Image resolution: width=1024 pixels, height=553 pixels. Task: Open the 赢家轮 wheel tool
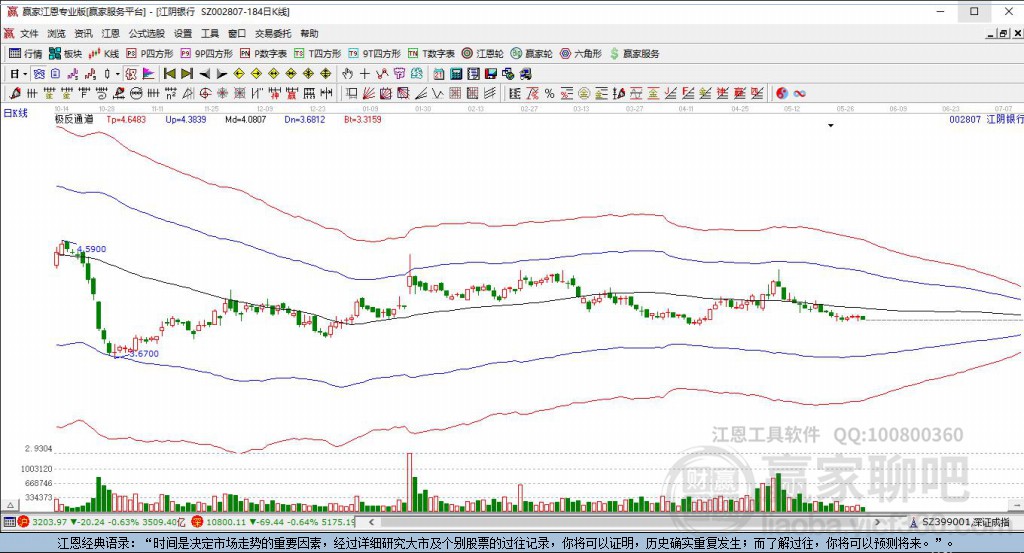click(532, 54)
